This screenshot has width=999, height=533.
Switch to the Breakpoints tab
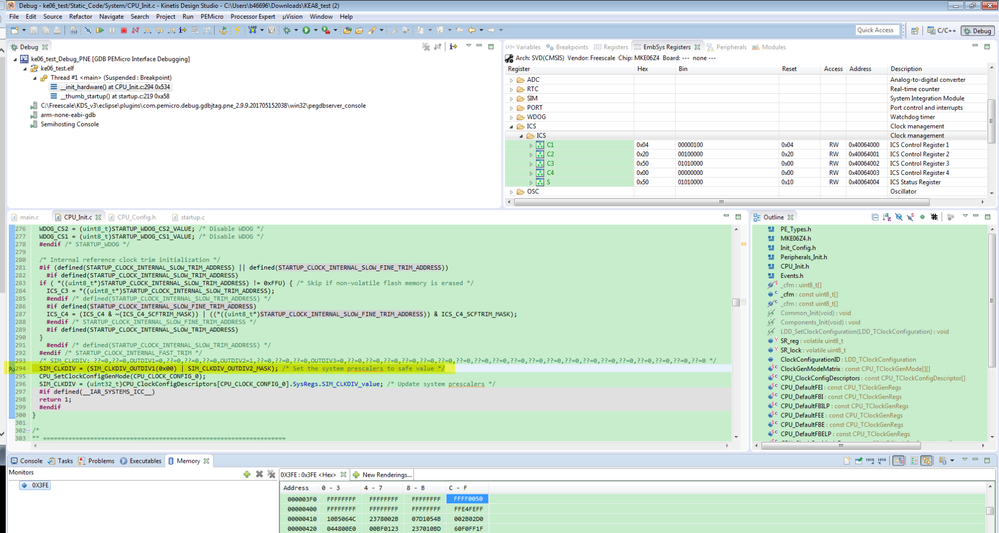click(571, 47)
